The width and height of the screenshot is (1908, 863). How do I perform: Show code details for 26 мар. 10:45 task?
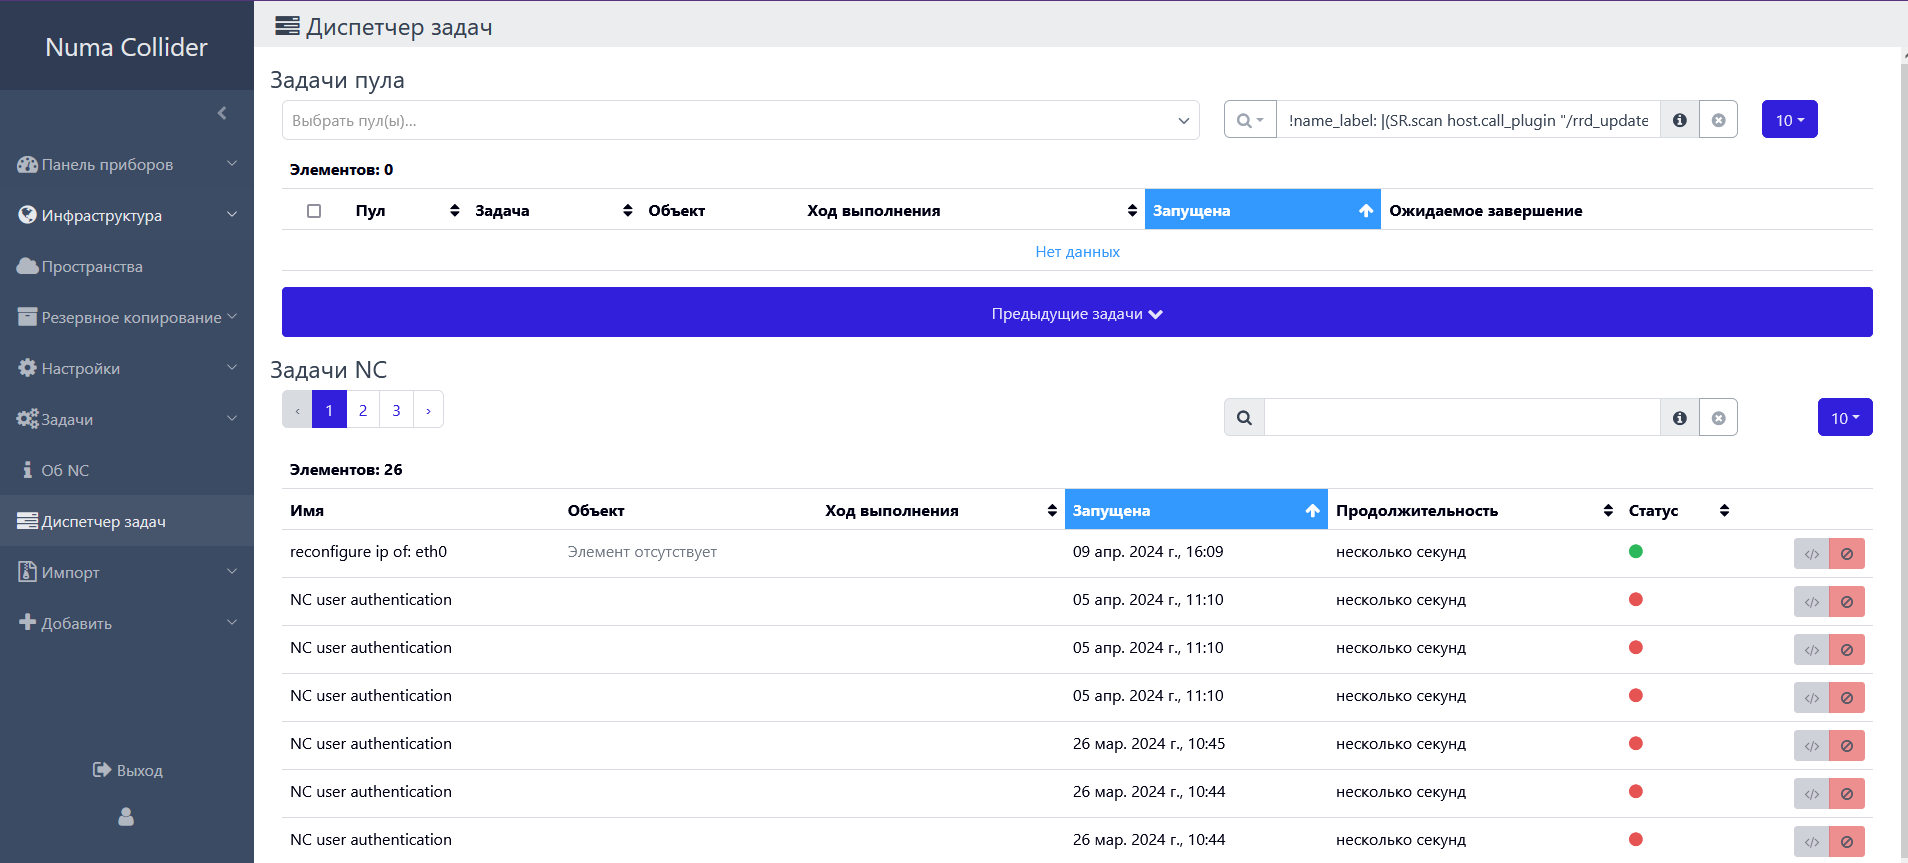coord(1811,745)
